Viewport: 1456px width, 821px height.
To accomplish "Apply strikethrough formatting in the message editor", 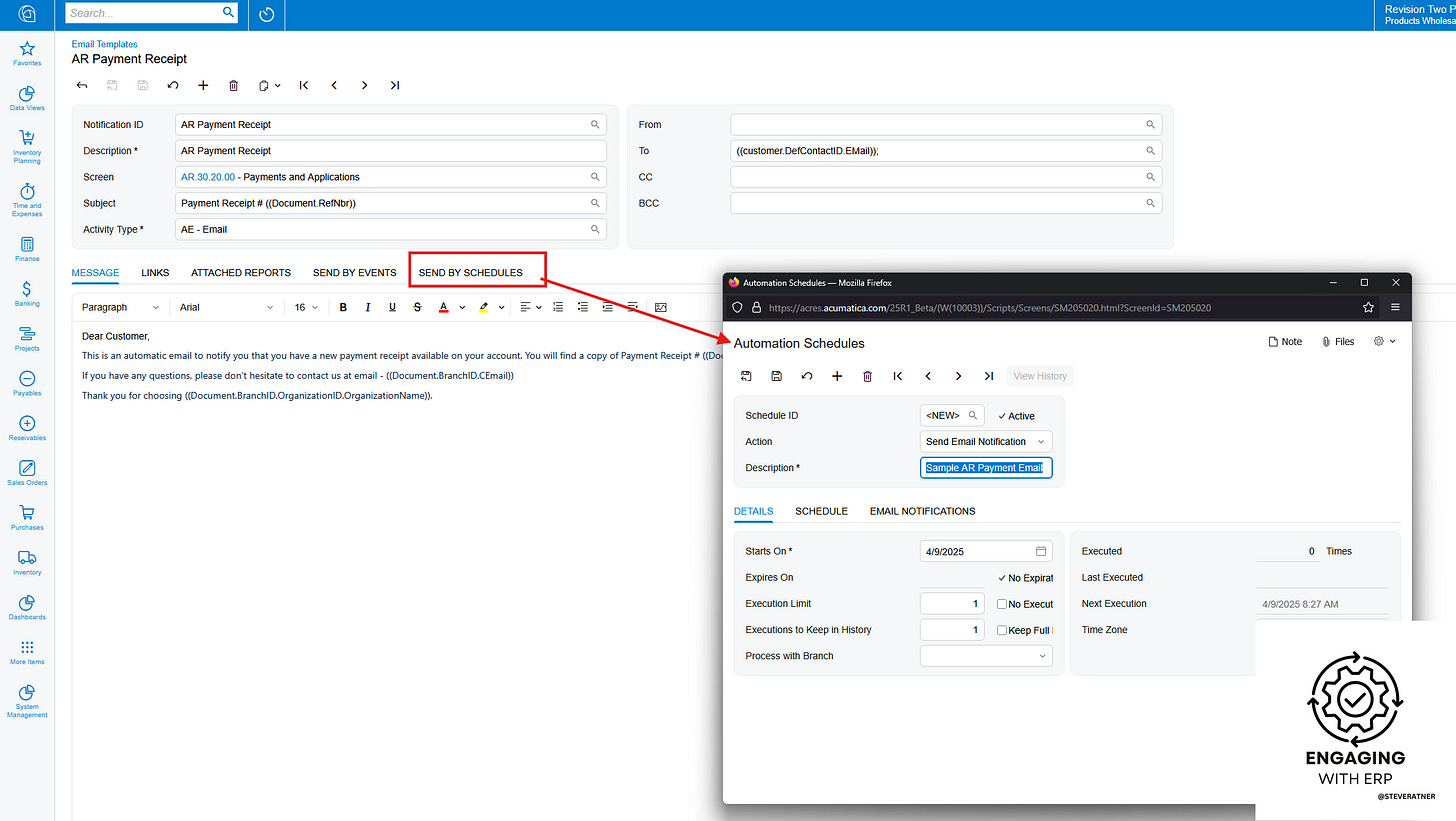I will coord(417,308).
